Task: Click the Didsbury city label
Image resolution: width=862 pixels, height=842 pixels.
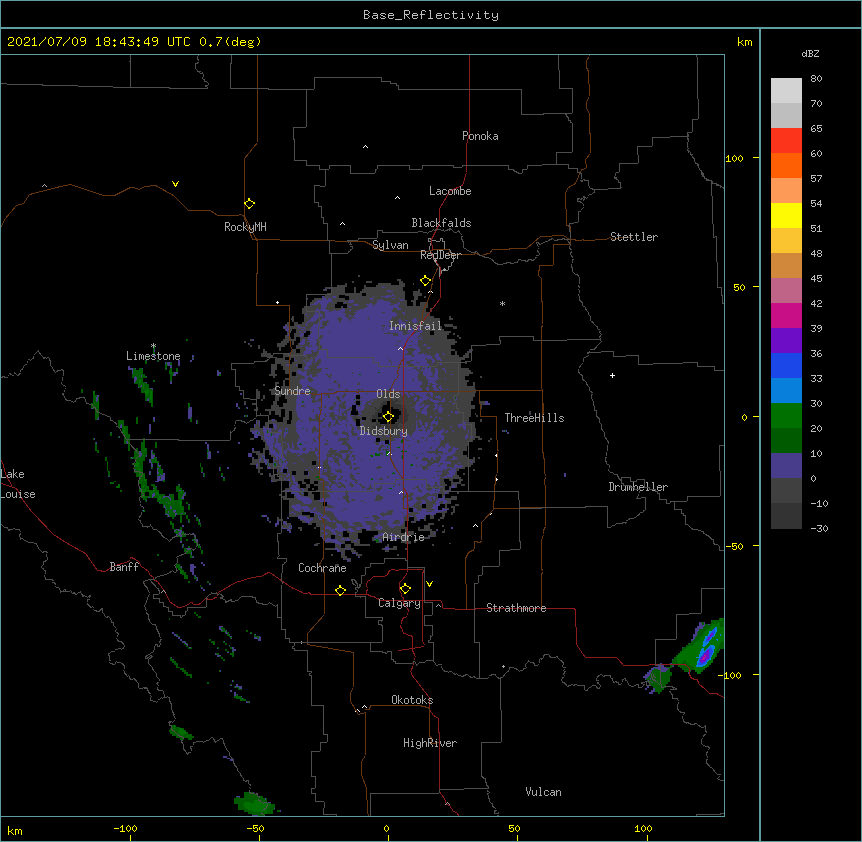Action: coord(384,431)
